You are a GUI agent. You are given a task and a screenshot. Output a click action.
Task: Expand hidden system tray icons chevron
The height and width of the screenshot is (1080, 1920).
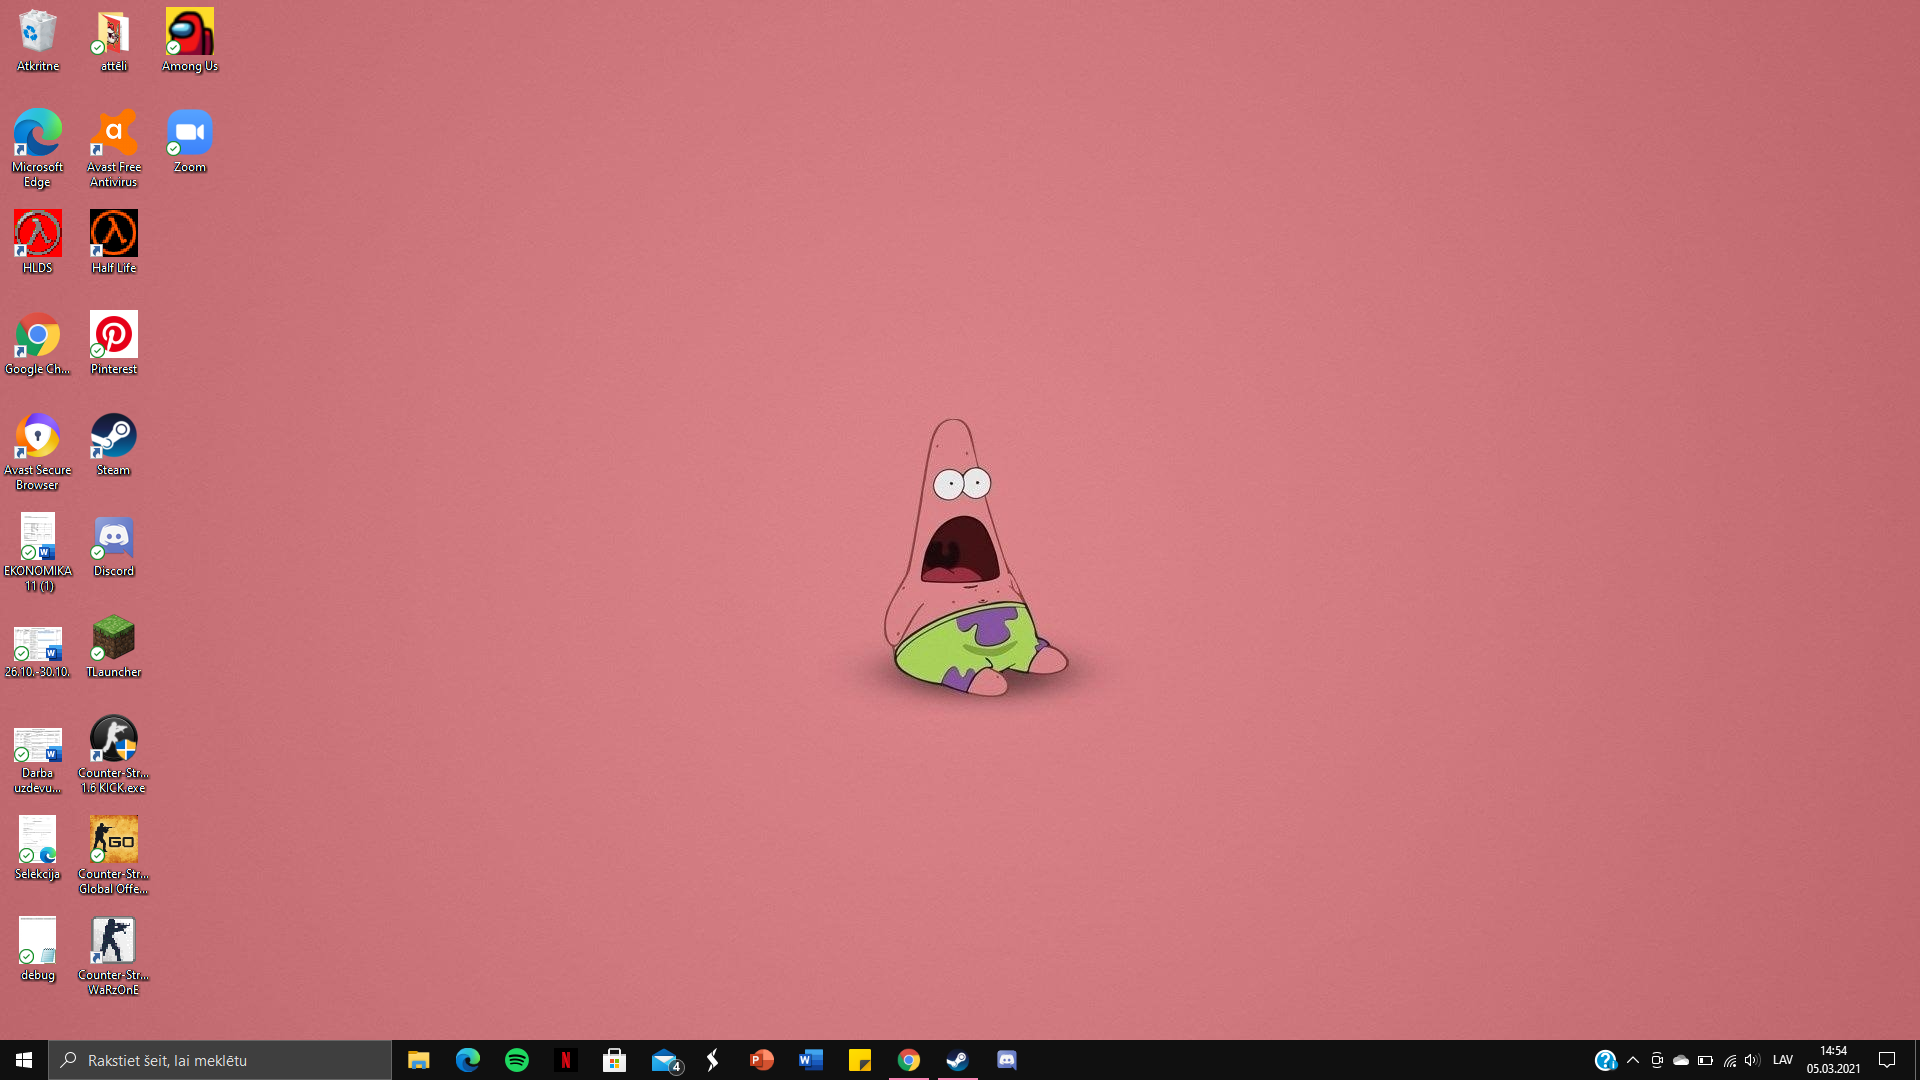pyautogui.click(x=1633, y=1060)
